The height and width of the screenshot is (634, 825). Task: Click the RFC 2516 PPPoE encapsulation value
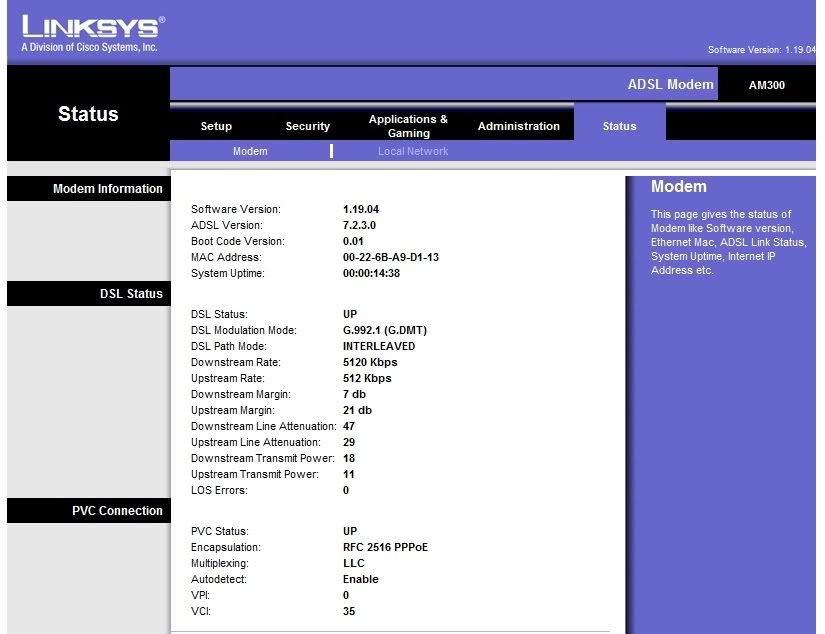pyautogui.click(x=385, y=547)
